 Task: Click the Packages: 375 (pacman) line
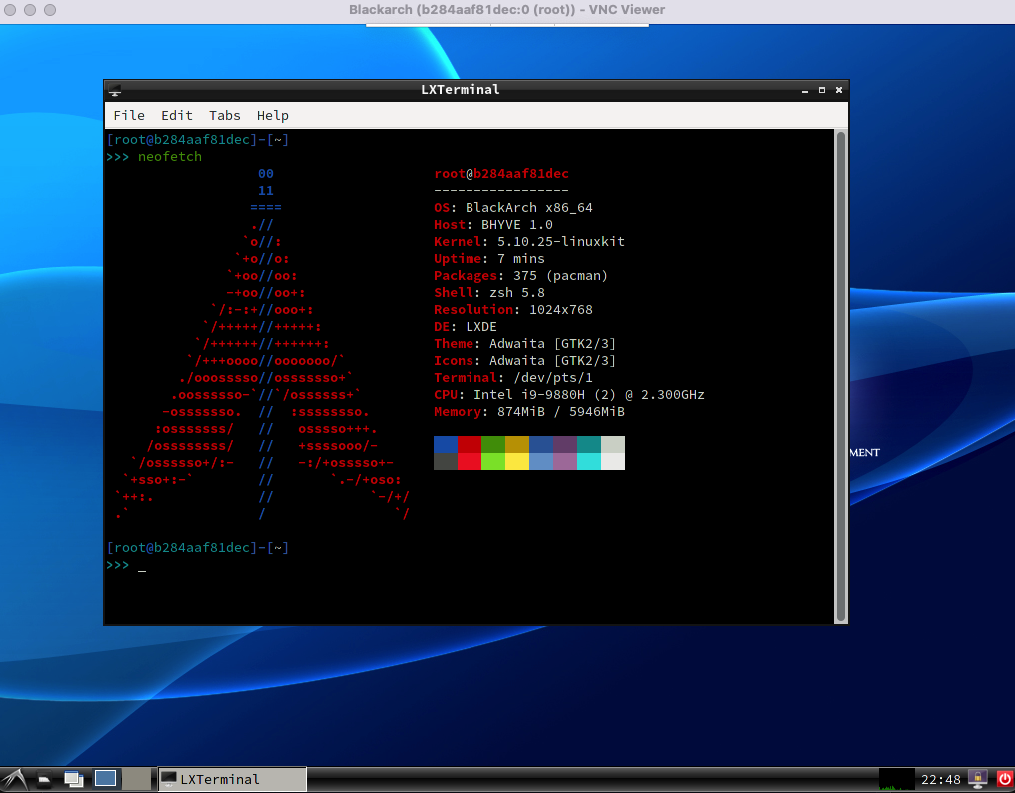pos(521,276)
